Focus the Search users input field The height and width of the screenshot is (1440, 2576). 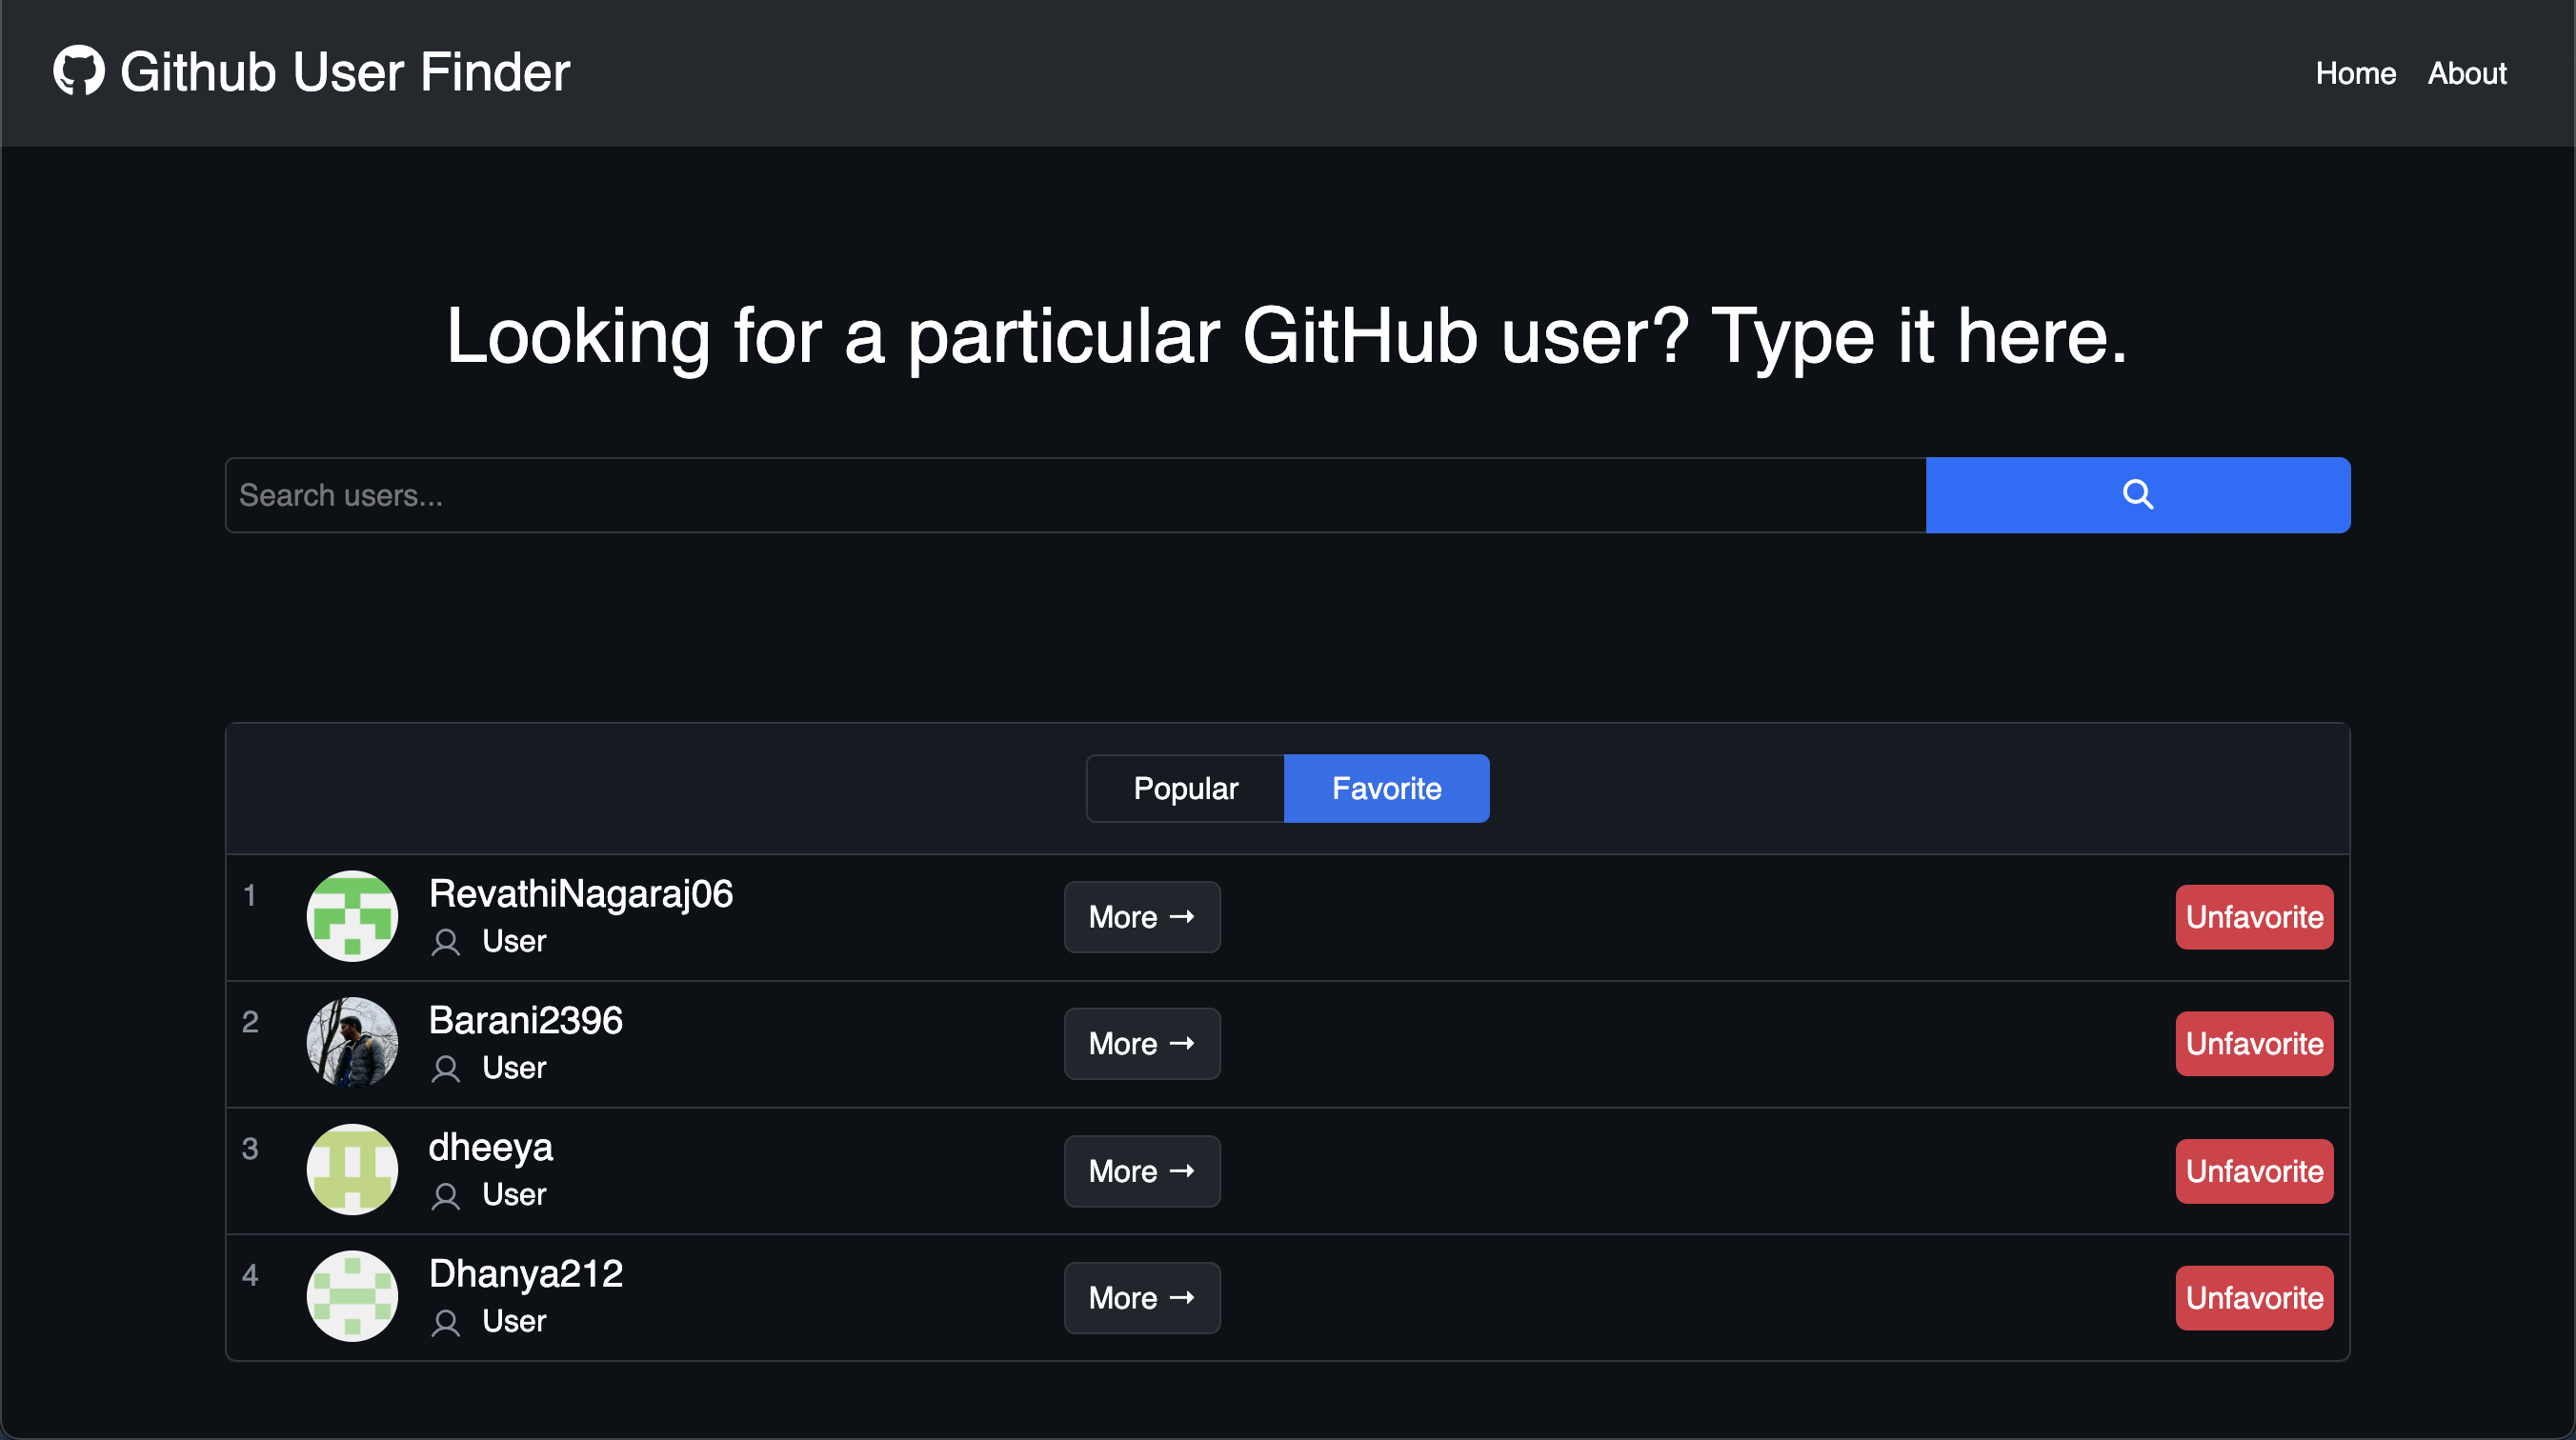[x=1075, y=495]
